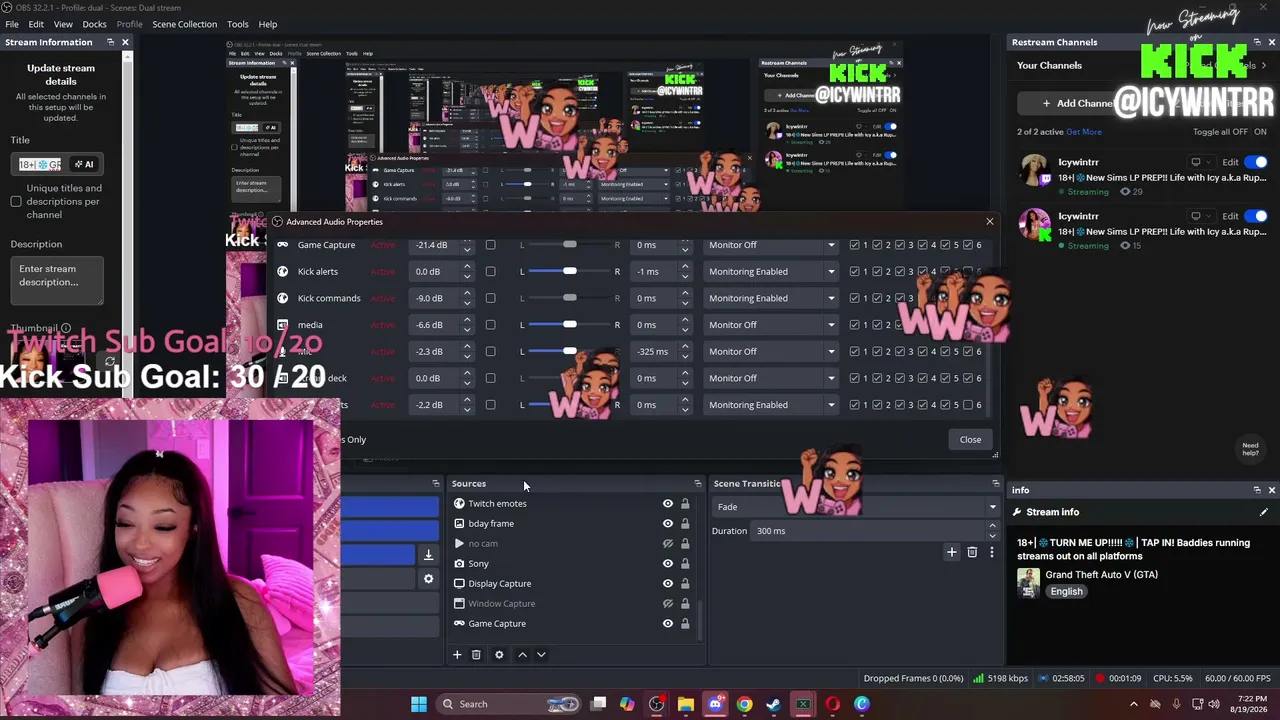Screen dimensions: 1280x720
Task: Open the Monitor Off dropdown on the -325 ms row
Action: 771,352
